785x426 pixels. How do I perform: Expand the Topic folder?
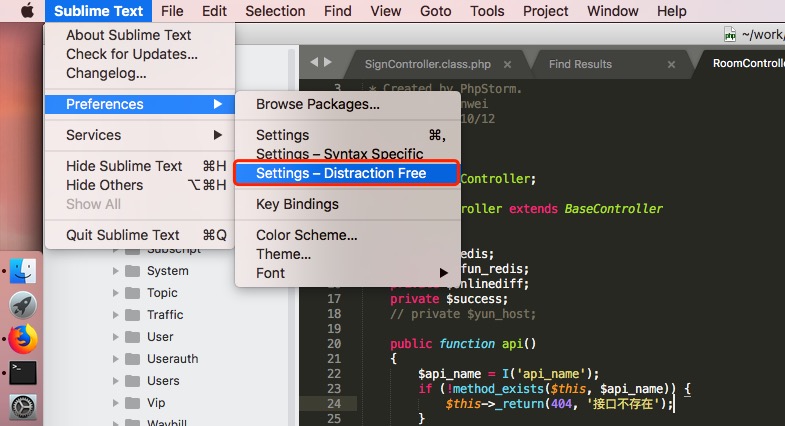tap(115, 293)
